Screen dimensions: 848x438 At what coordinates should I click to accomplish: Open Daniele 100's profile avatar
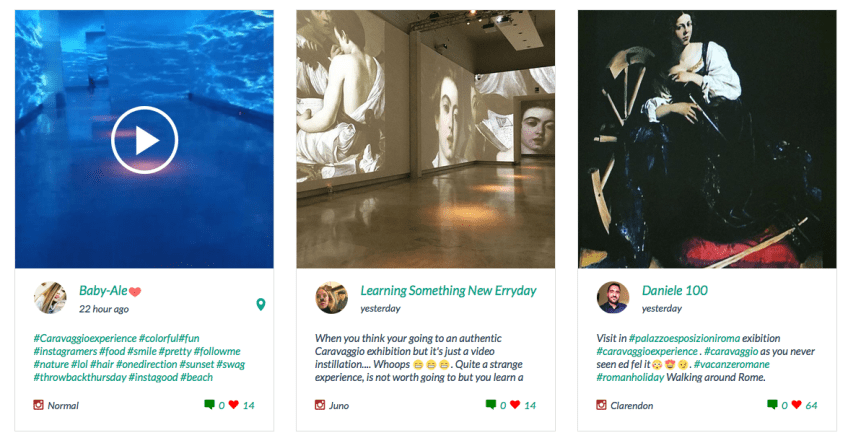pos(613,298)
